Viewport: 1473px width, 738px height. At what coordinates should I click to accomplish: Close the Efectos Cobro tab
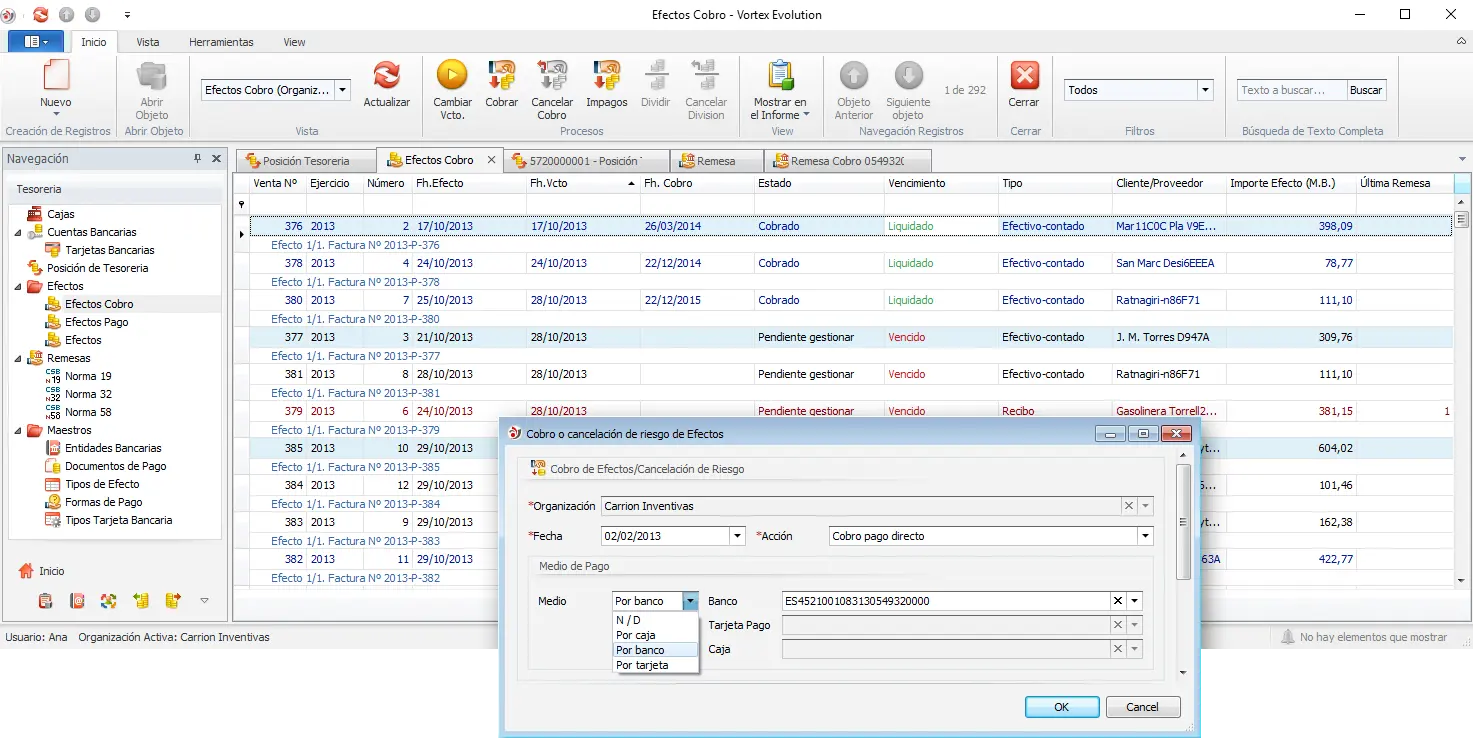491,160
